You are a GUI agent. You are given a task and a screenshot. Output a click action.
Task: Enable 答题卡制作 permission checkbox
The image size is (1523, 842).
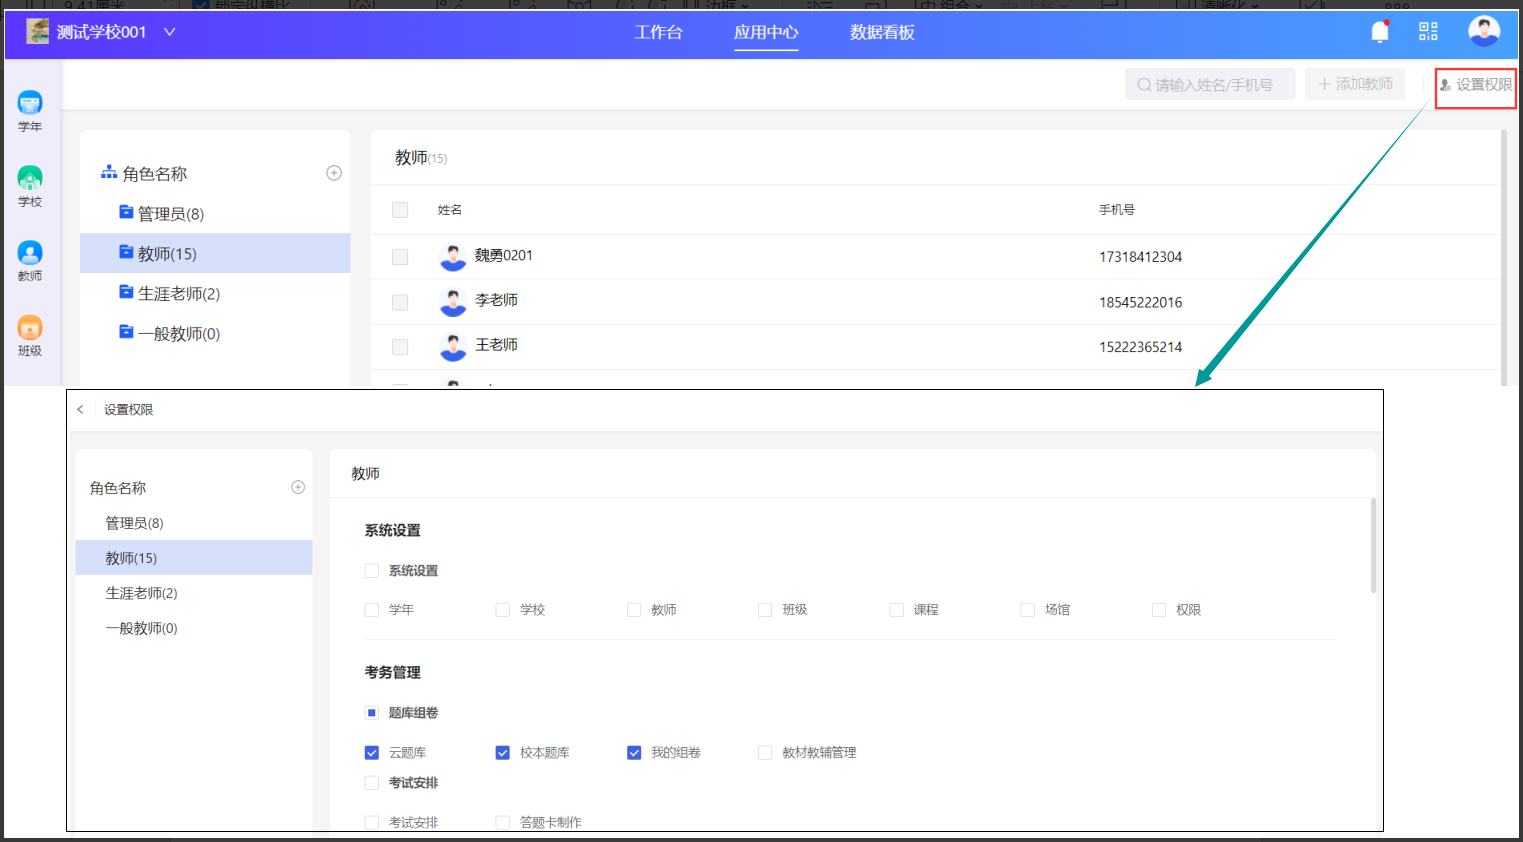(x=503, y=823)
